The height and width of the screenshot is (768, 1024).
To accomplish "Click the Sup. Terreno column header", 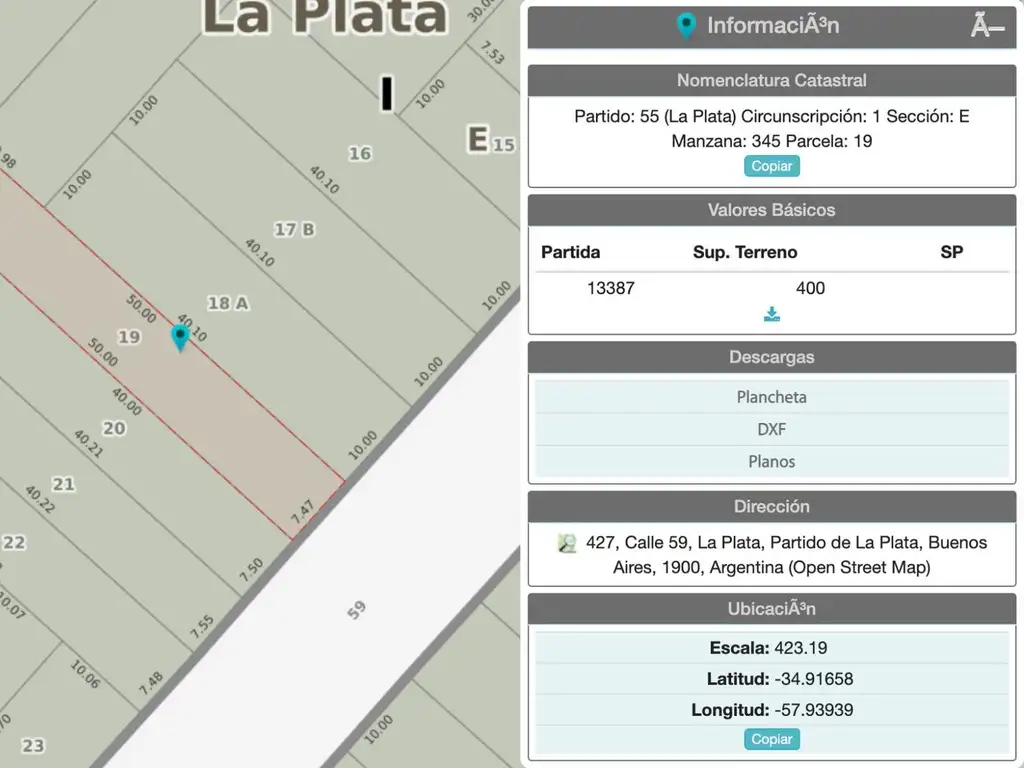I will tap(745, 252).
